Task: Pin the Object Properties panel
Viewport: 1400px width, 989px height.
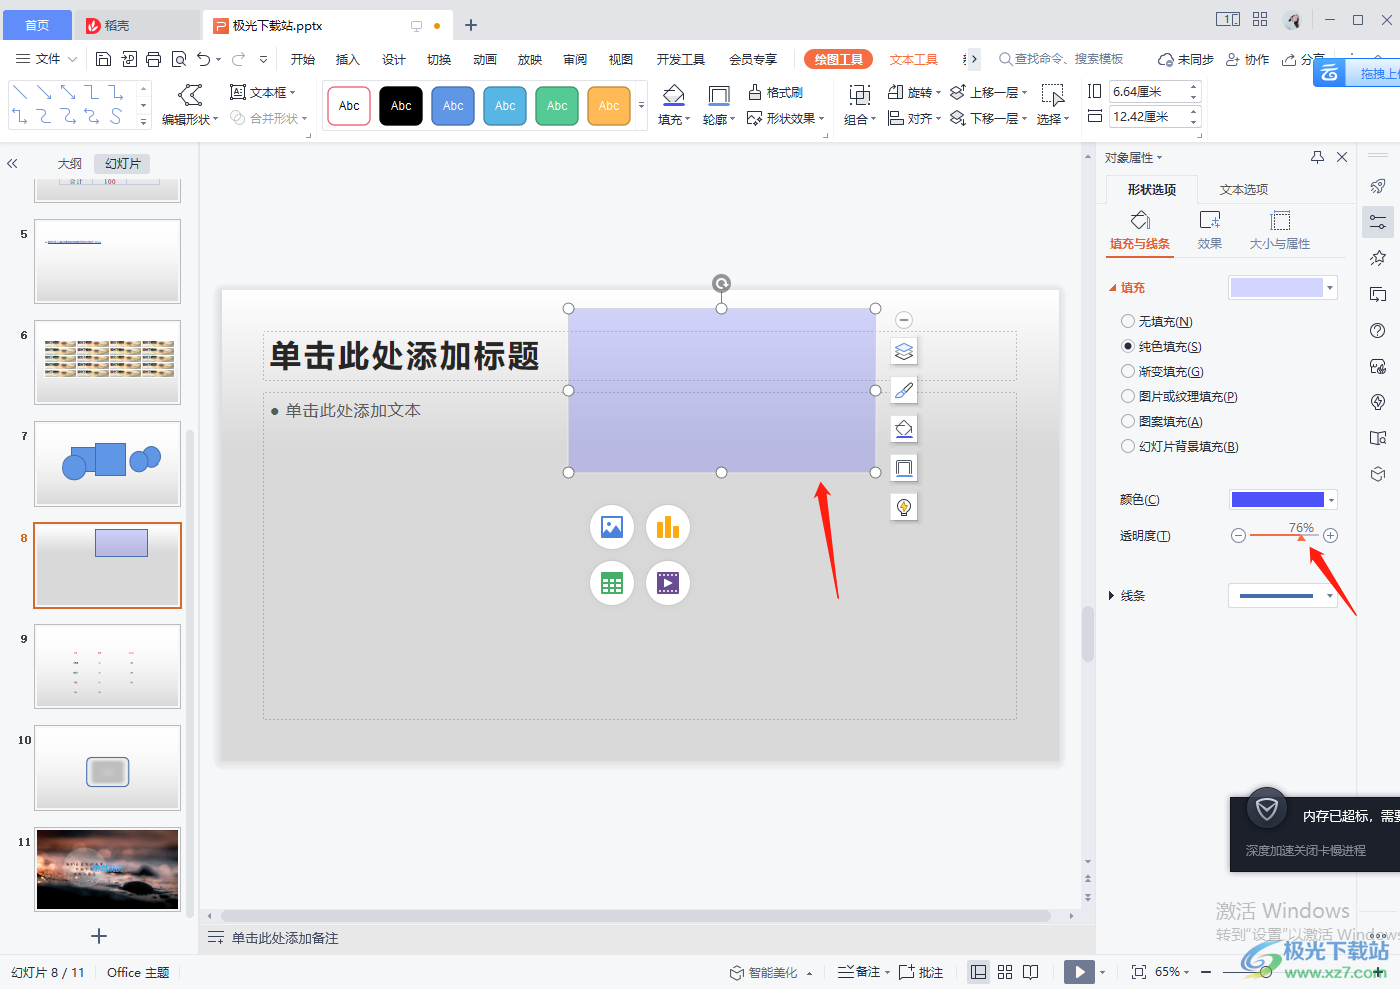Action: pos(1317,157)
